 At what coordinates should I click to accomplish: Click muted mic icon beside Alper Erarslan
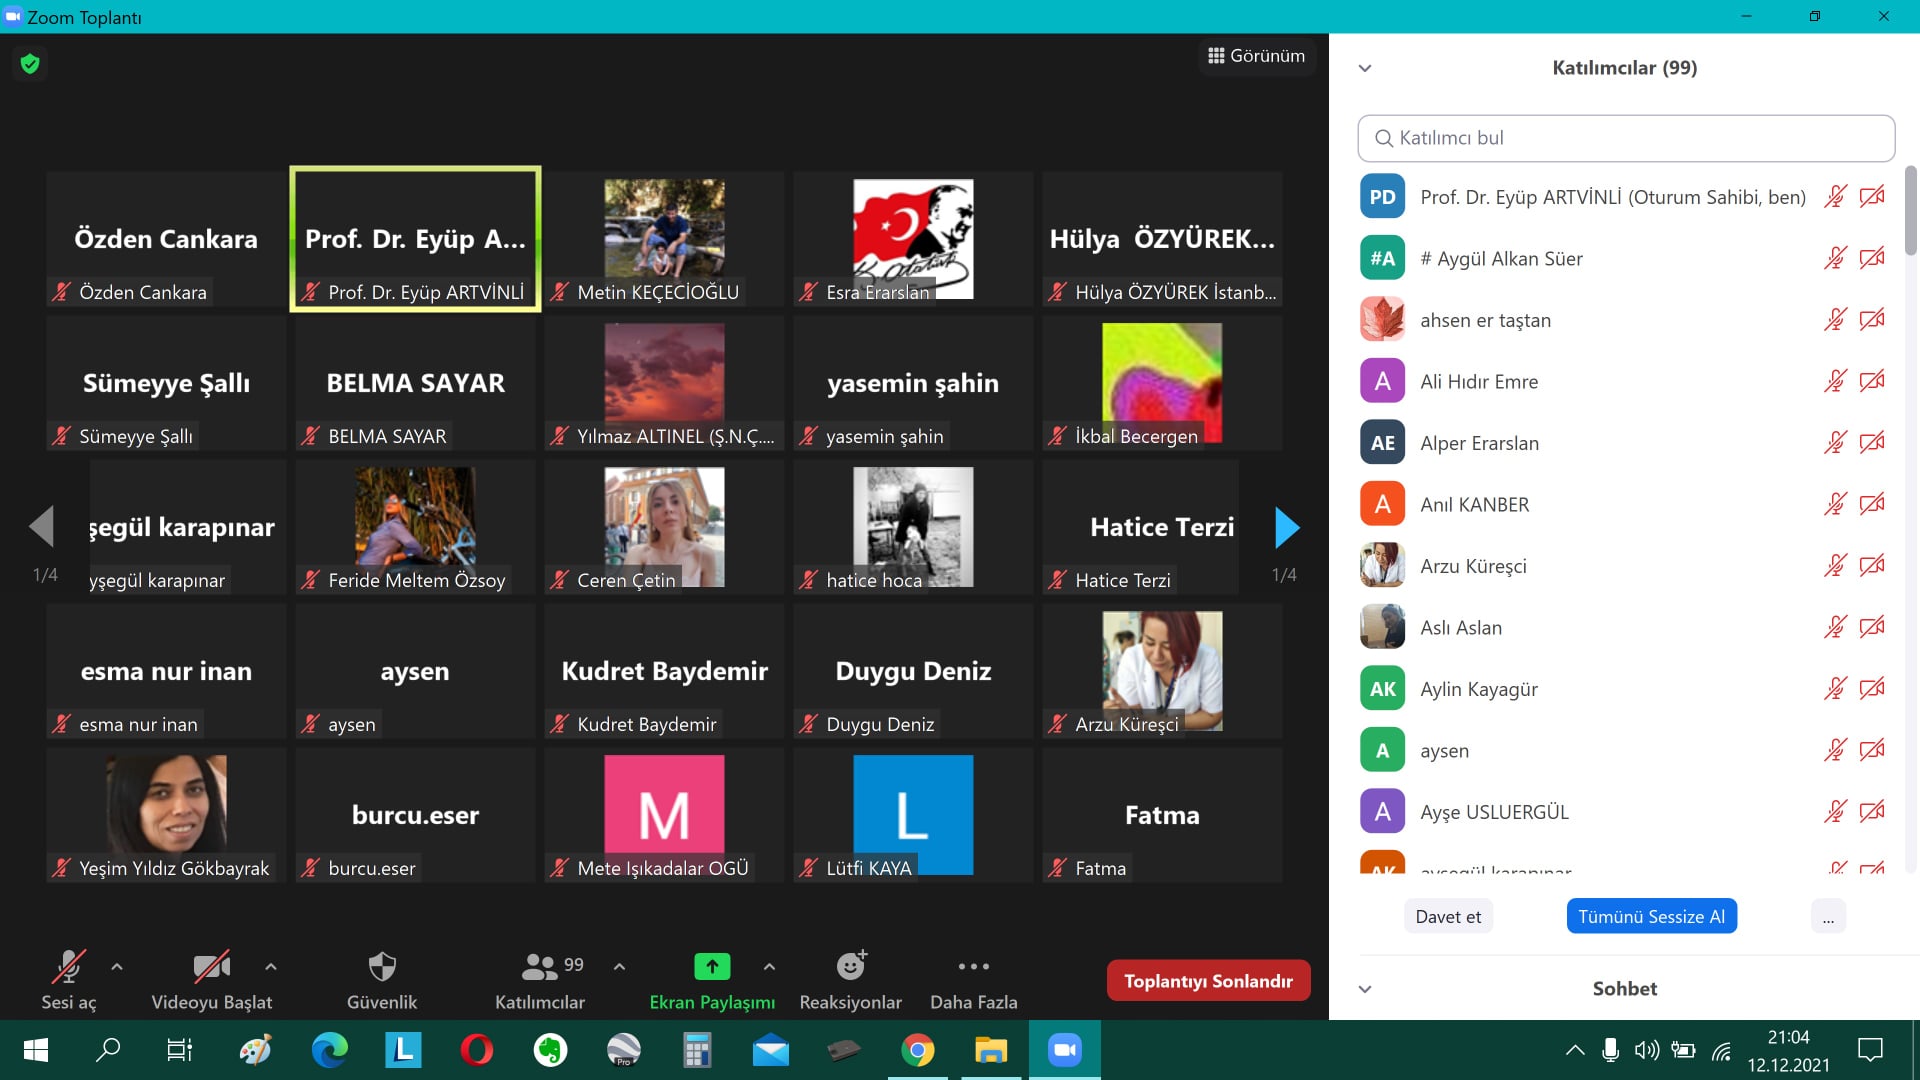[1834, 443]
